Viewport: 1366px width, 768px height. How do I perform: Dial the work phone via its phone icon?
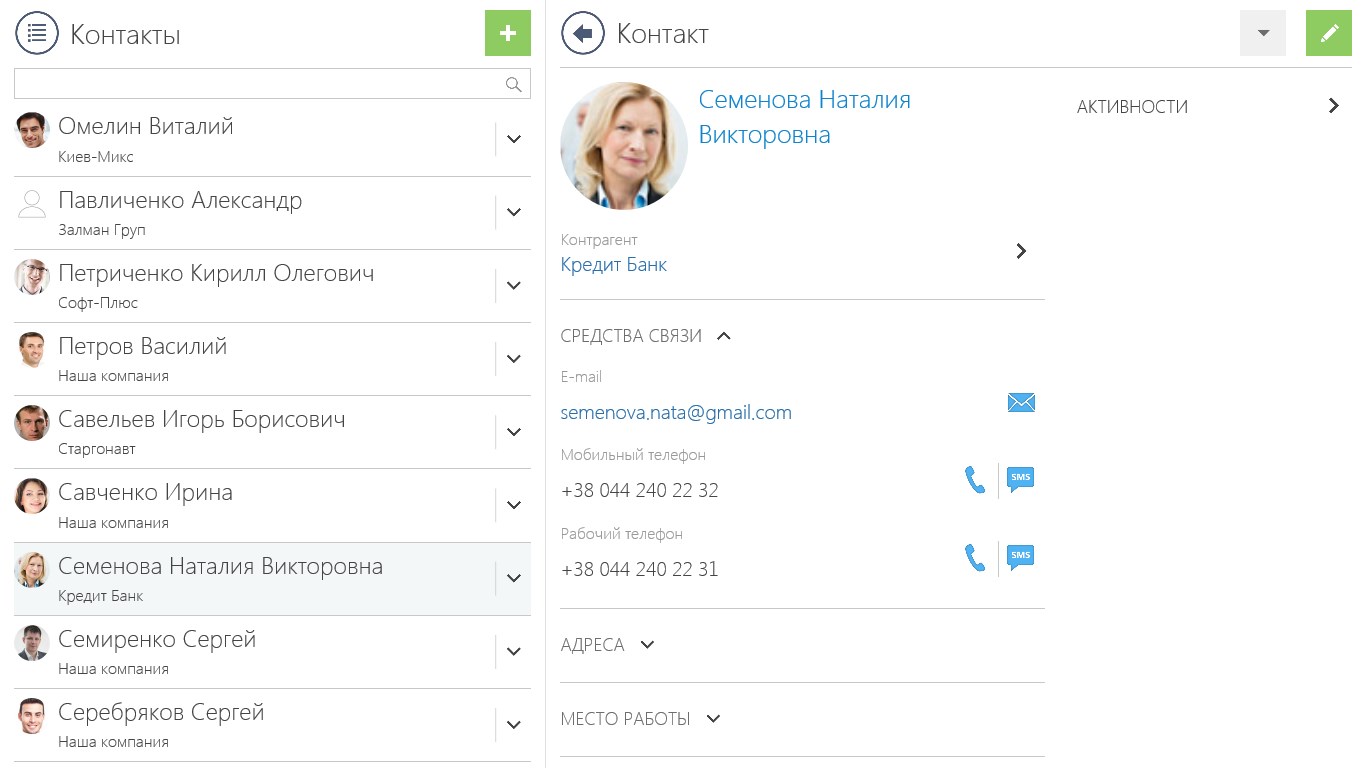pyautogui.click(x=975, y=558)
